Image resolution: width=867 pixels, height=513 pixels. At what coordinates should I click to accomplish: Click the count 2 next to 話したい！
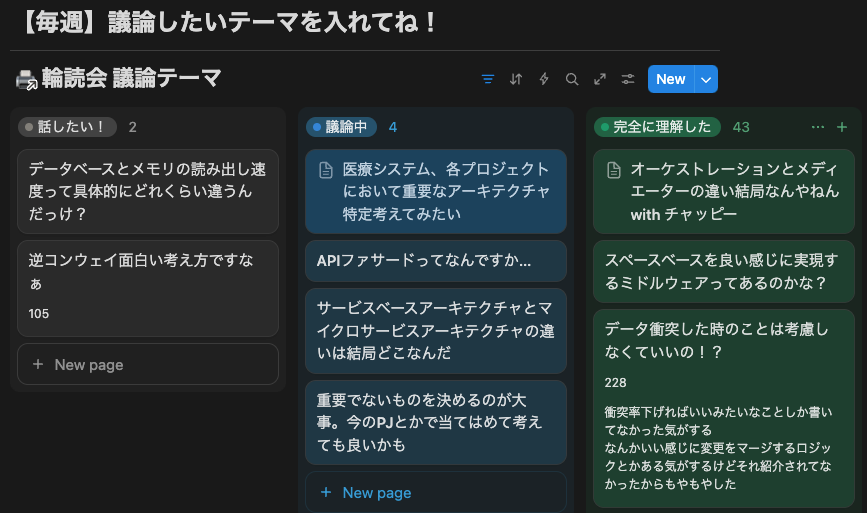click(x=133, y=127)
